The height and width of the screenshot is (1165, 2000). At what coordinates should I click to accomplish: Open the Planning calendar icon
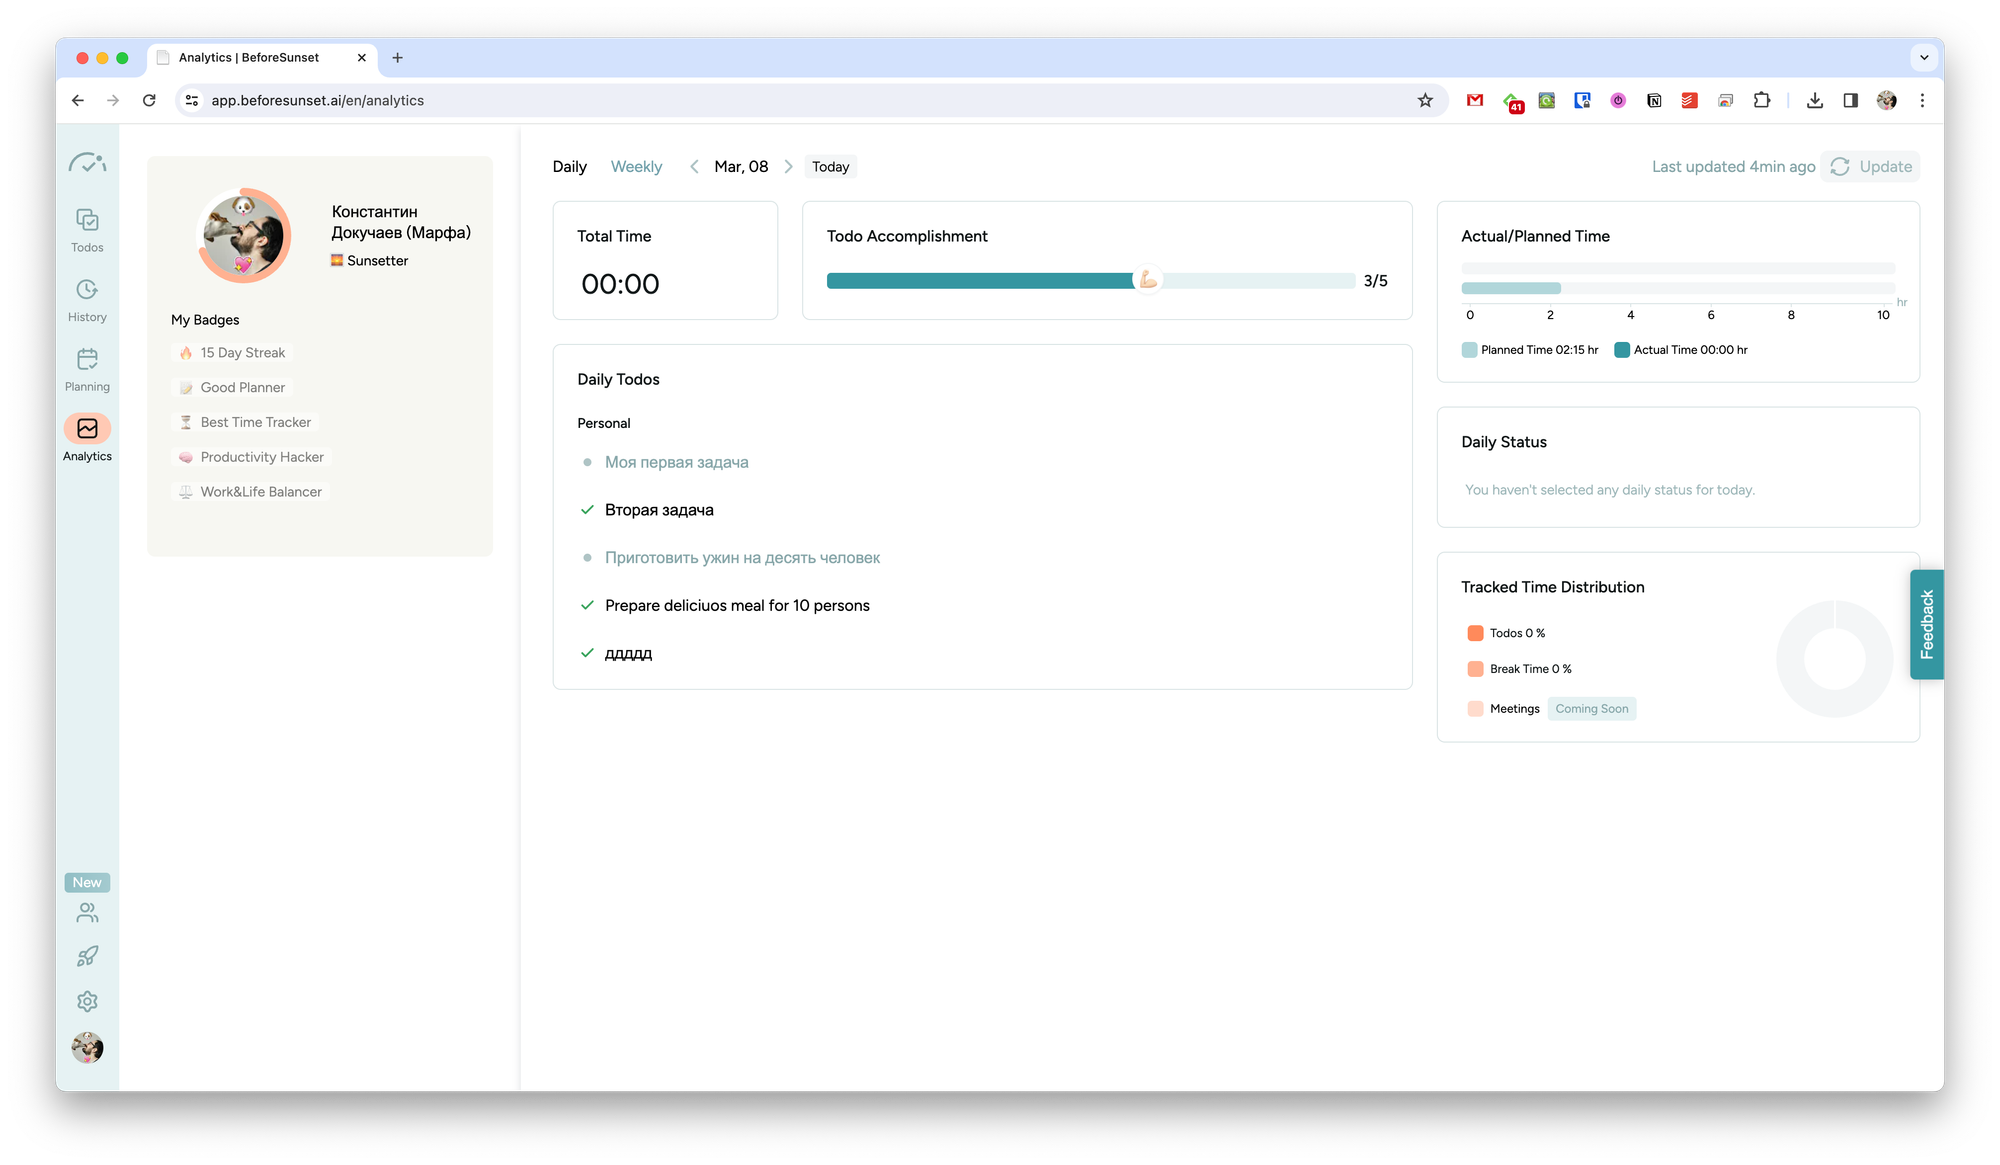87,360
